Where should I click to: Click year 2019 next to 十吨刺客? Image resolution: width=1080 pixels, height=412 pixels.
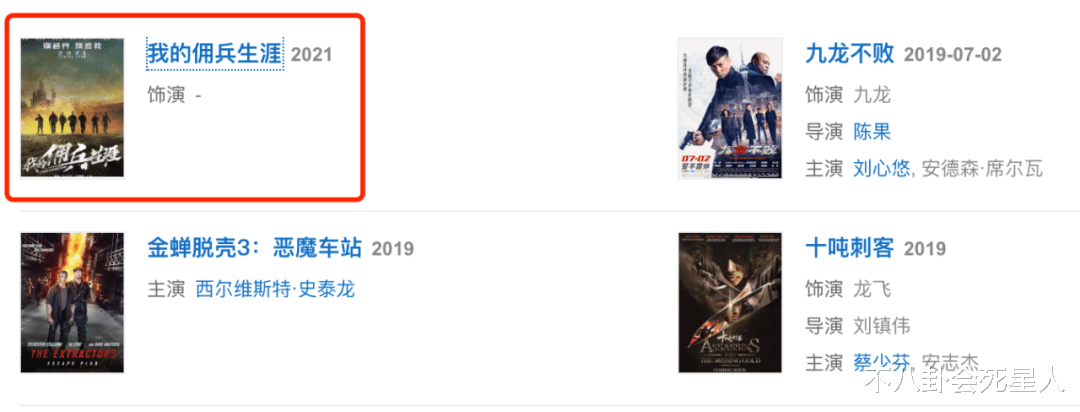924,249
